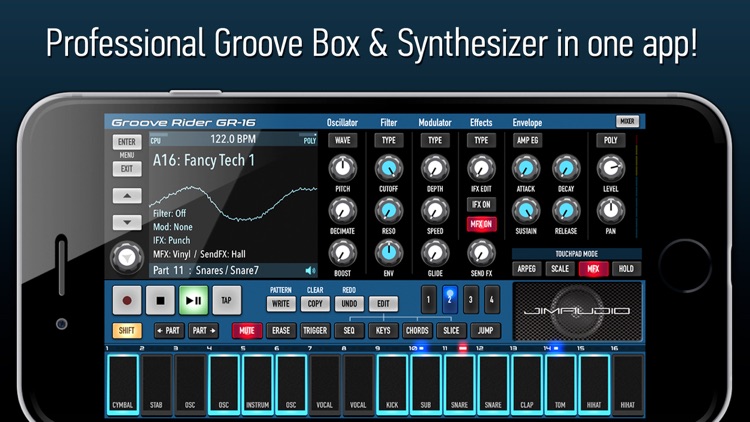Select MFX touchpad mode
Screen dimensions: 750x422
593,269
